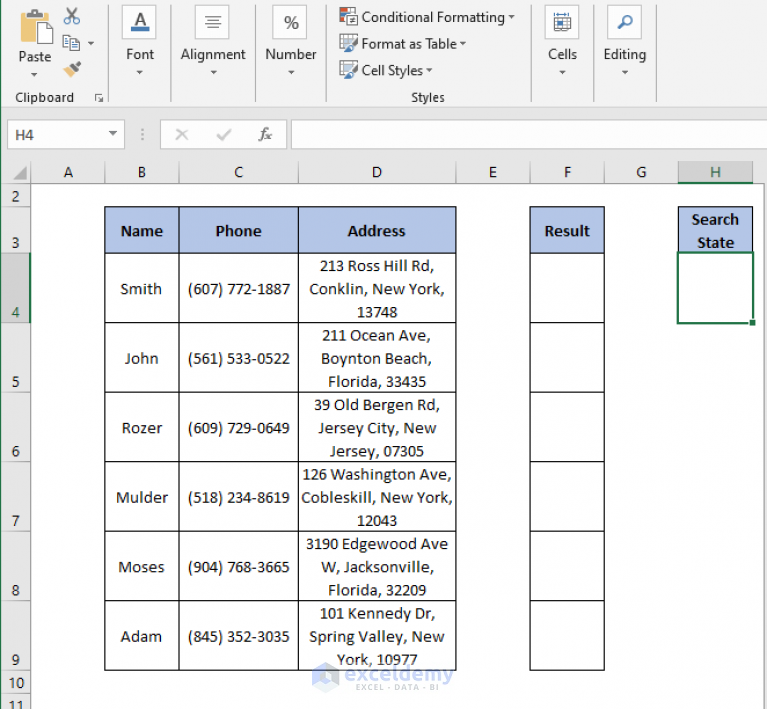Expand the Name Box dropdown arrow
This screenshot has height=709, width=767.
[113, 134]
